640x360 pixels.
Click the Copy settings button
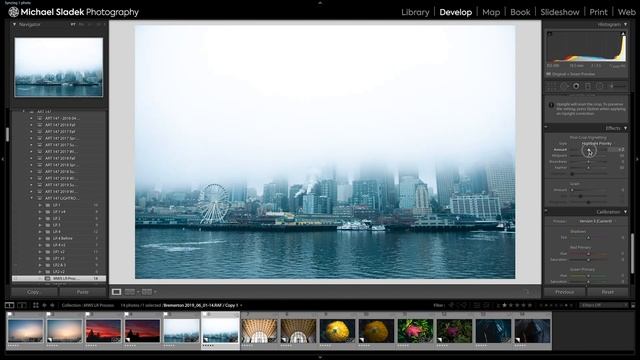pyautogui.click(x=34, y=292)
